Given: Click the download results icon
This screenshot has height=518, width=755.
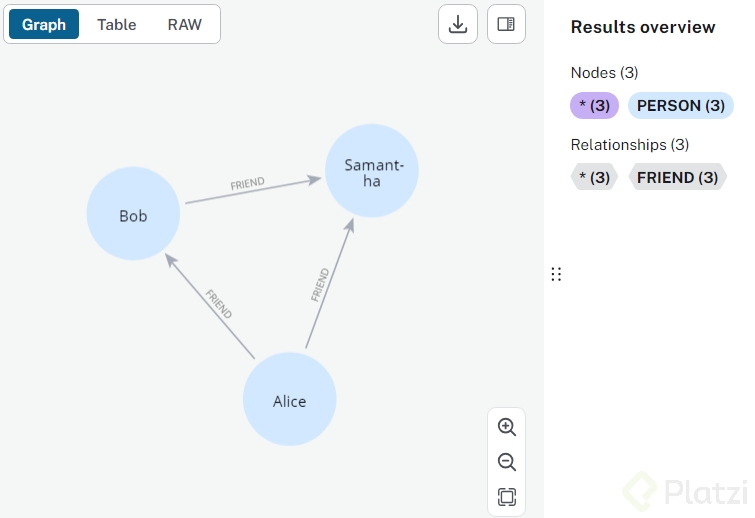Looking at the screenshot, I should point(458,24).
